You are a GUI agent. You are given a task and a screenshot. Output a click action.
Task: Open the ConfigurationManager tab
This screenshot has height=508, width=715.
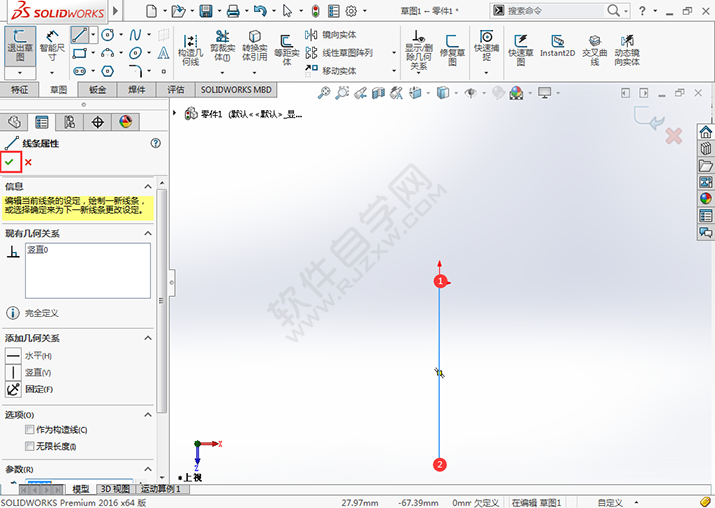coord(69,122)
